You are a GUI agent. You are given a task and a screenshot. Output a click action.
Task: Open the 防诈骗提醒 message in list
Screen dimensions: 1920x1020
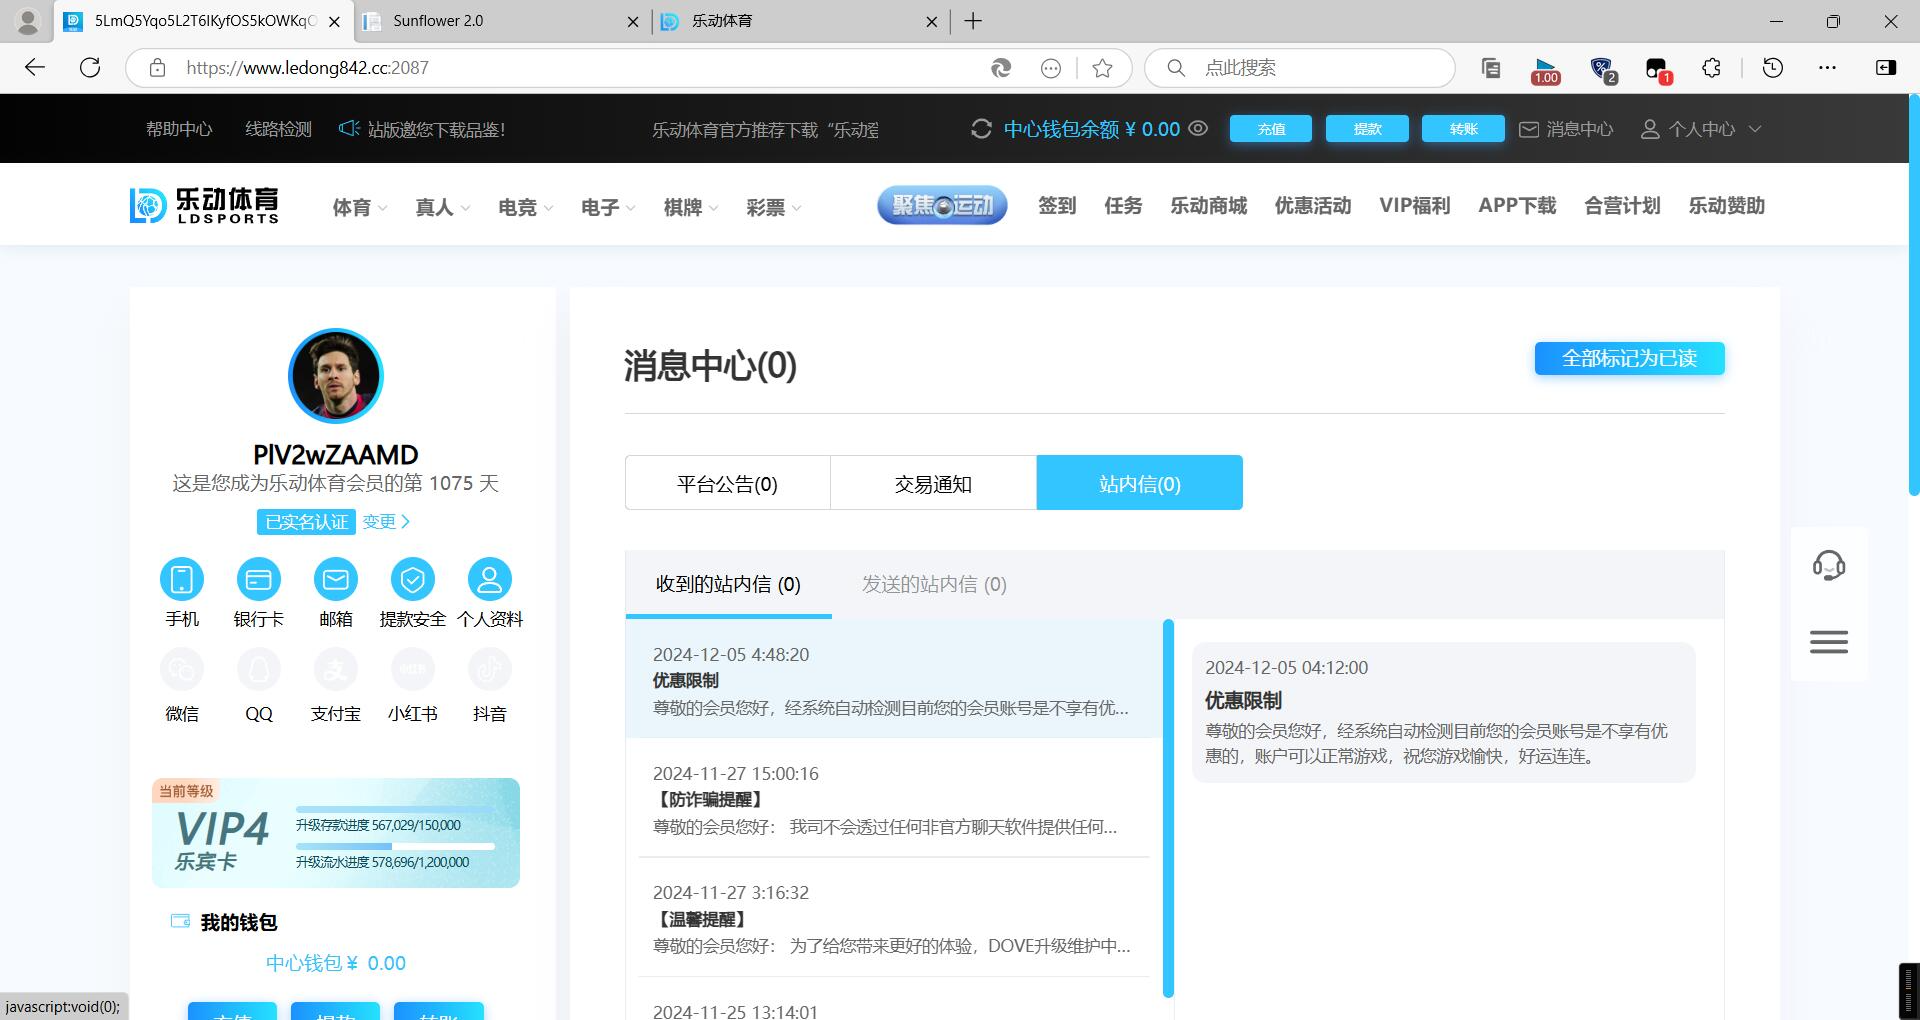point(893,800)
